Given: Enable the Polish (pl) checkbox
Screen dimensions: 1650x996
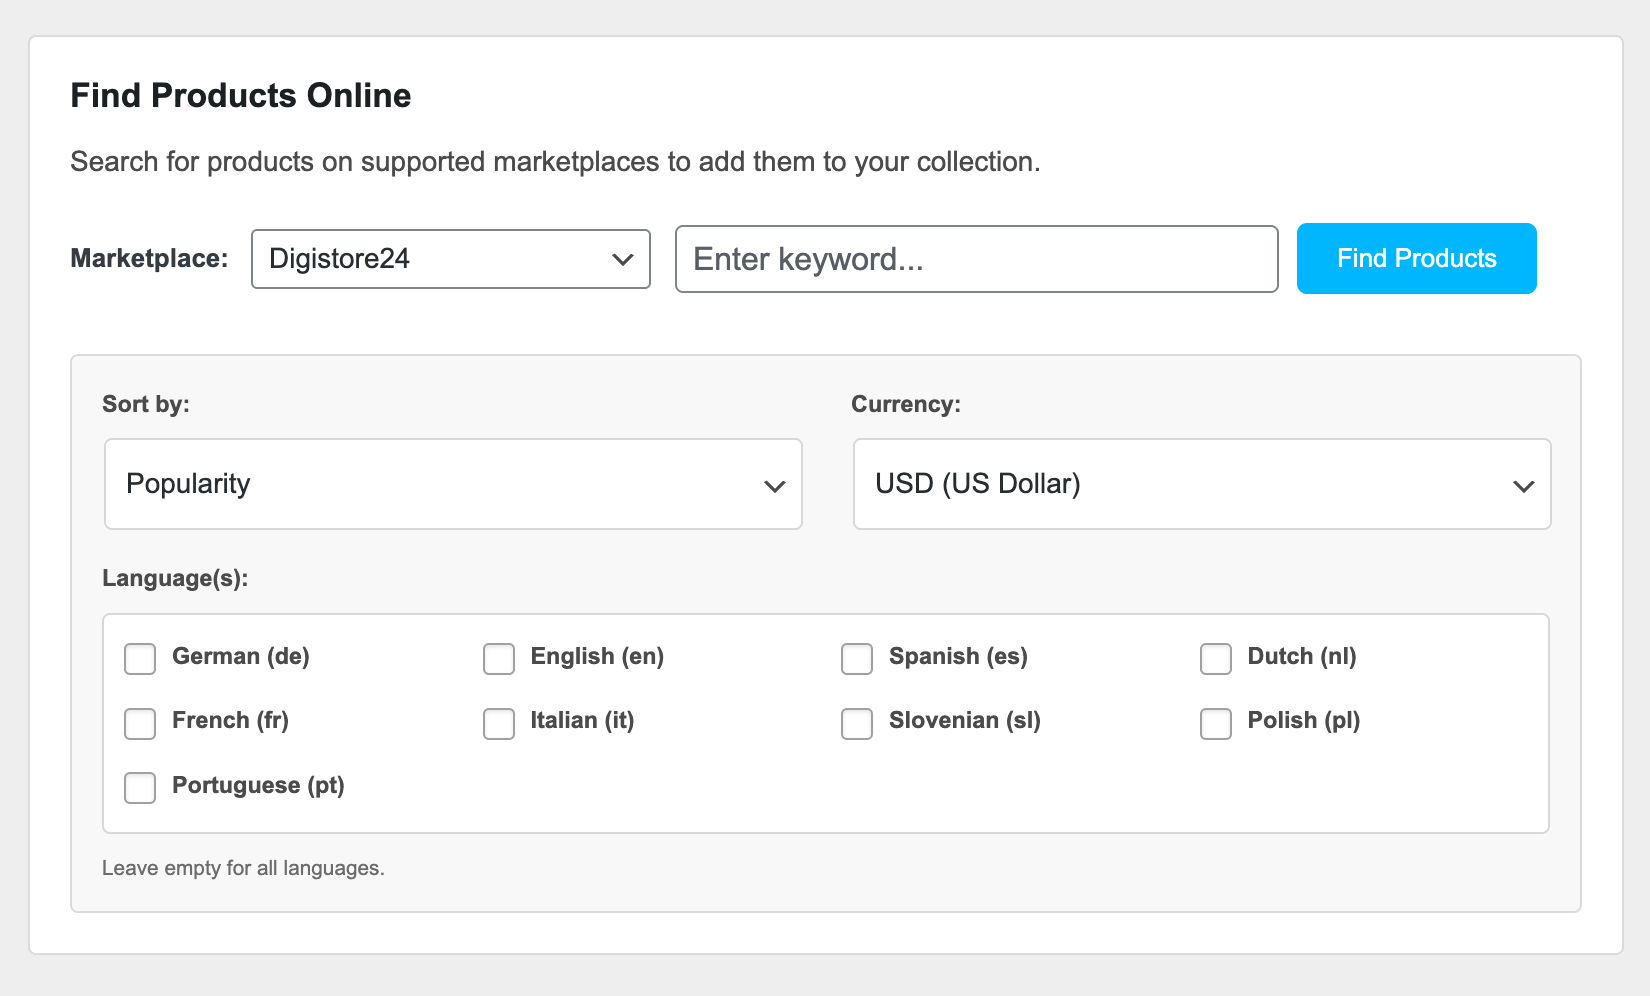Looking at the screenshot, I should 1216,723.
